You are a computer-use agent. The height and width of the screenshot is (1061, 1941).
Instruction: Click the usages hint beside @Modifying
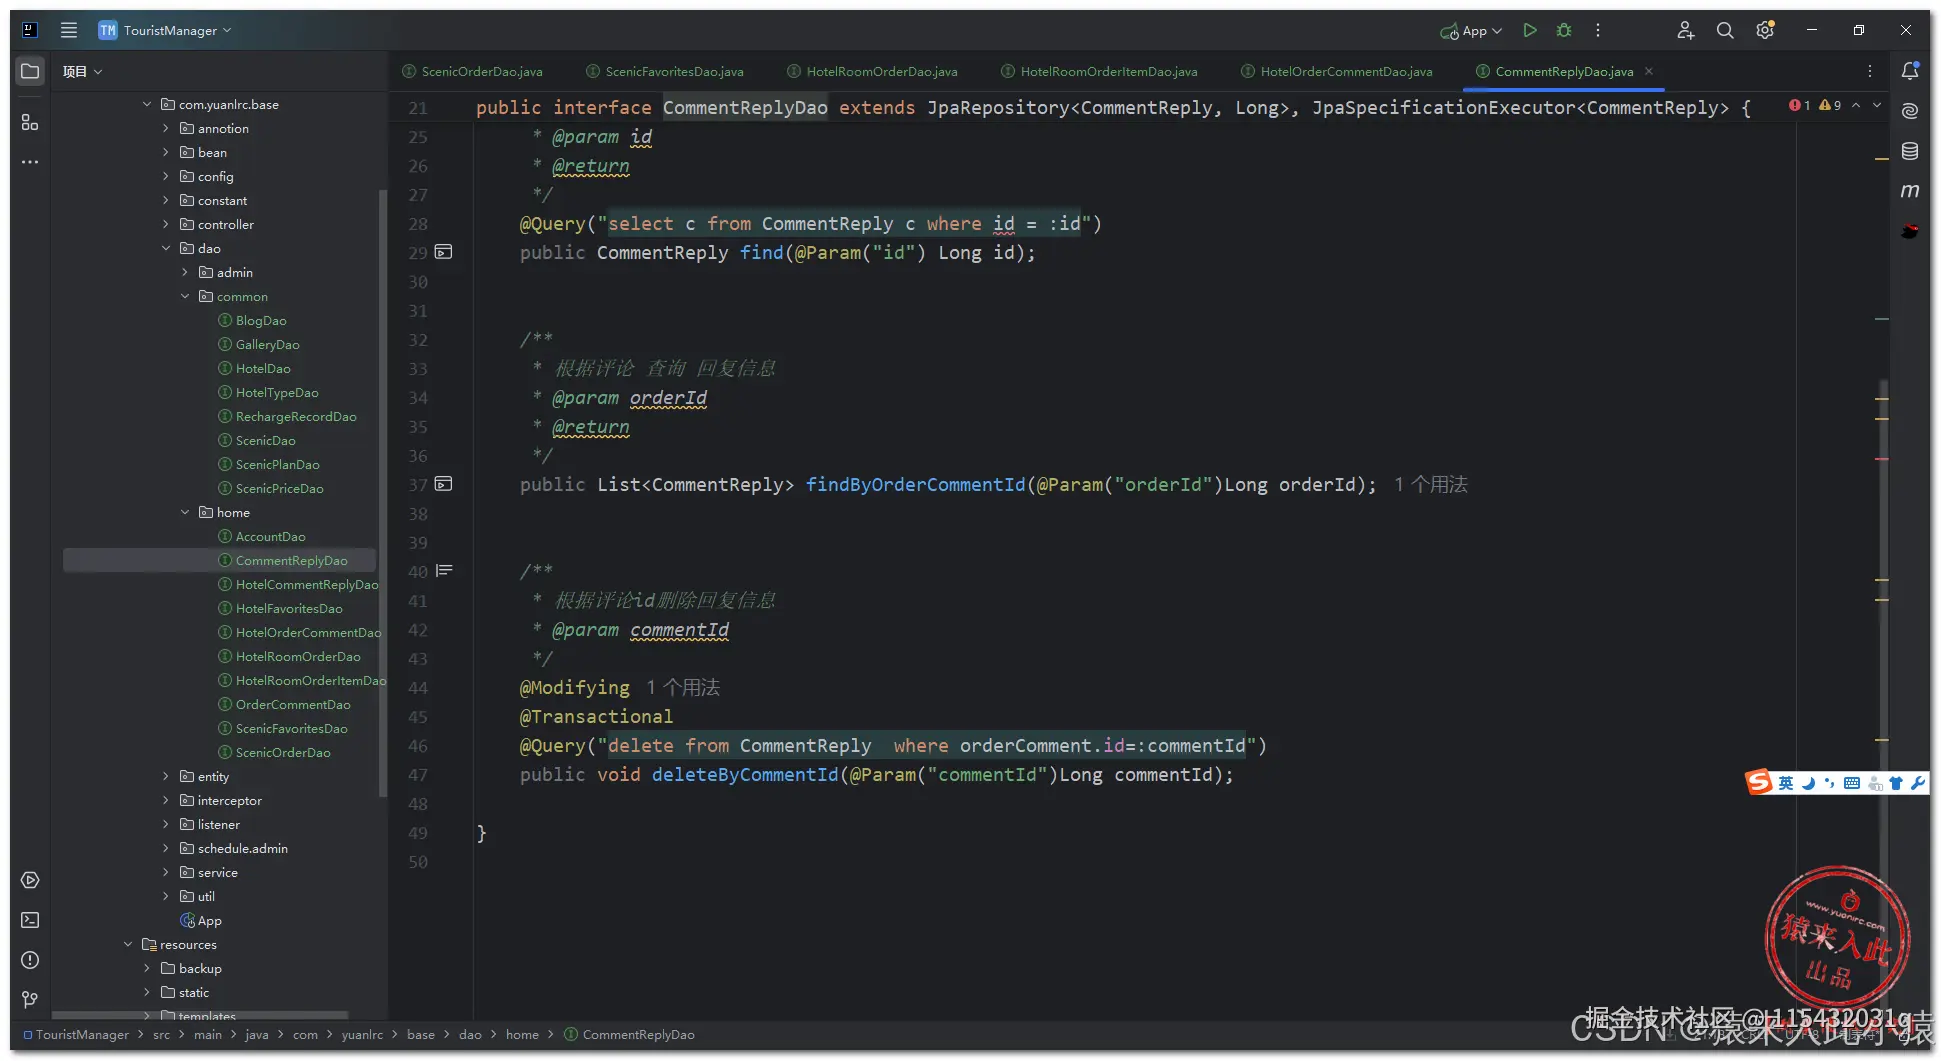pyautogui.click(x=683, y=688)
